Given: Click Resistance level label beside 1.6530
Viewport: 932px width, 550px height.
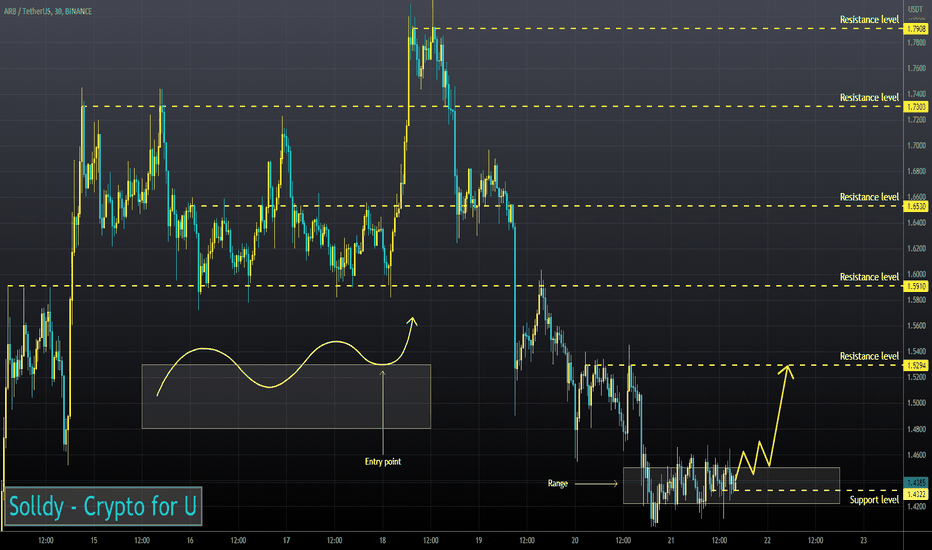Looking at the screenshot, I should point(869,197).
